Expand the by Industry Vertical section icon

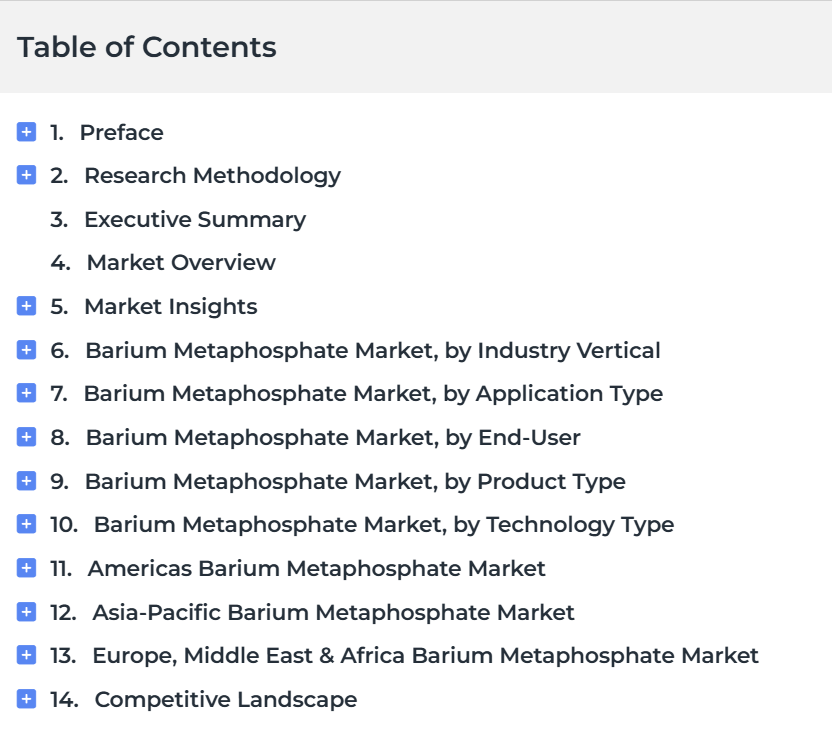(x=27, y=350)
